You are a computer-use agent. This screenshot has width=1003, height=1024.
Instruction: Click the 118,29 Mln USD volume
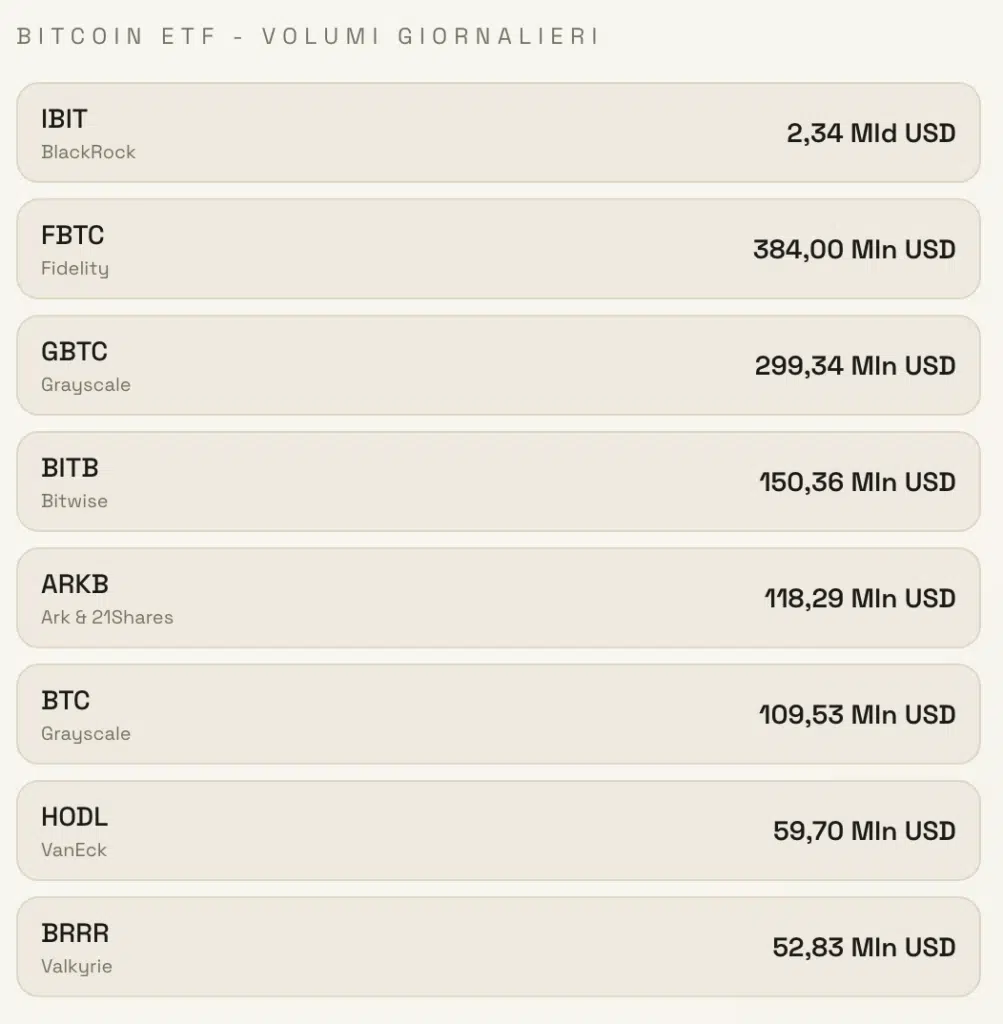860,598
